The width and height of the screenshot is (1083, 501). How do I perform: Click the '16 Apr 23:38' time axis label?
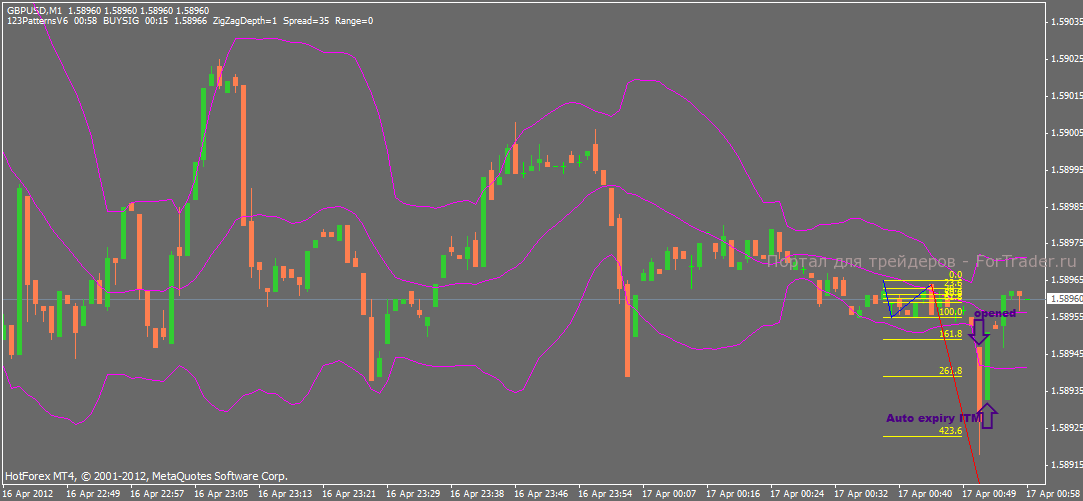tap(477, 495)
